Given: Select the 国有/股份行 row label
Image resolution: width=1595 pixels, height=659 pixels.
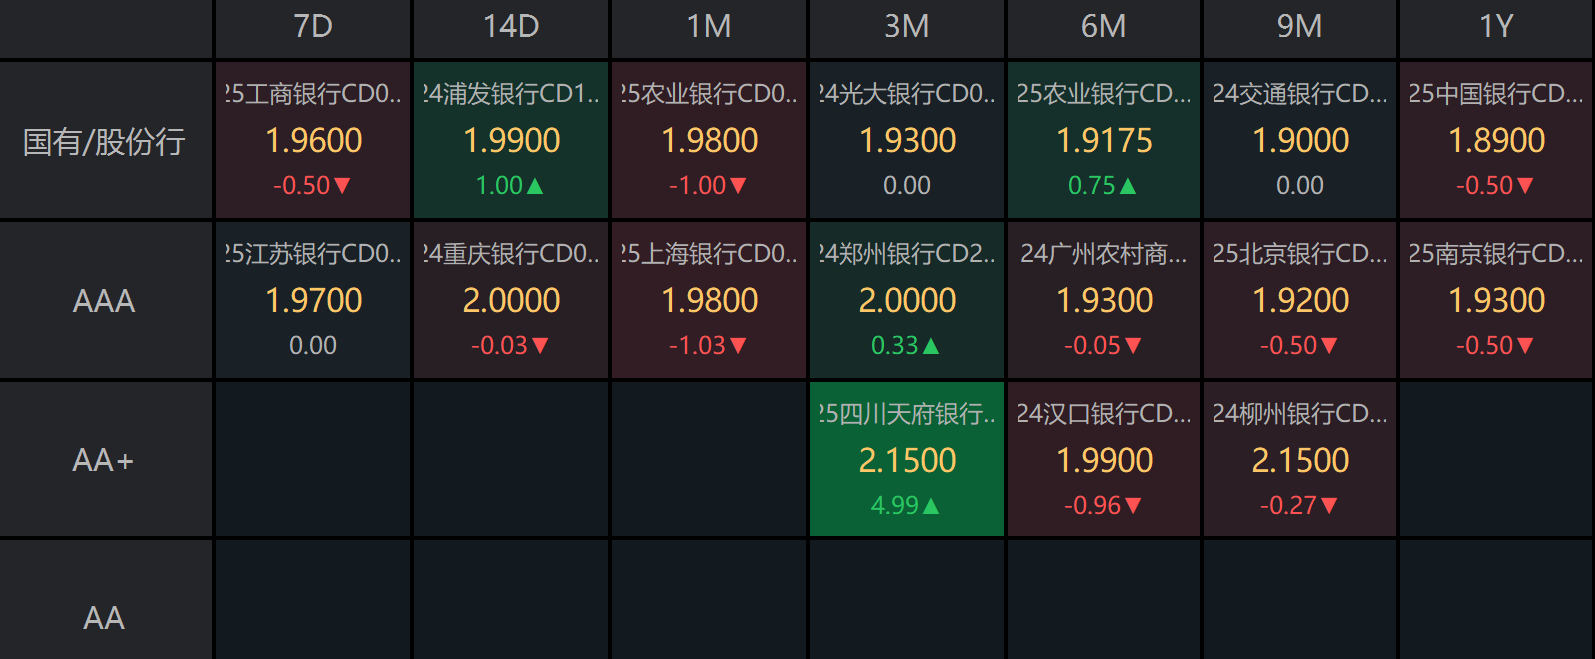Looking at the screenshot, I should [105, 141].
